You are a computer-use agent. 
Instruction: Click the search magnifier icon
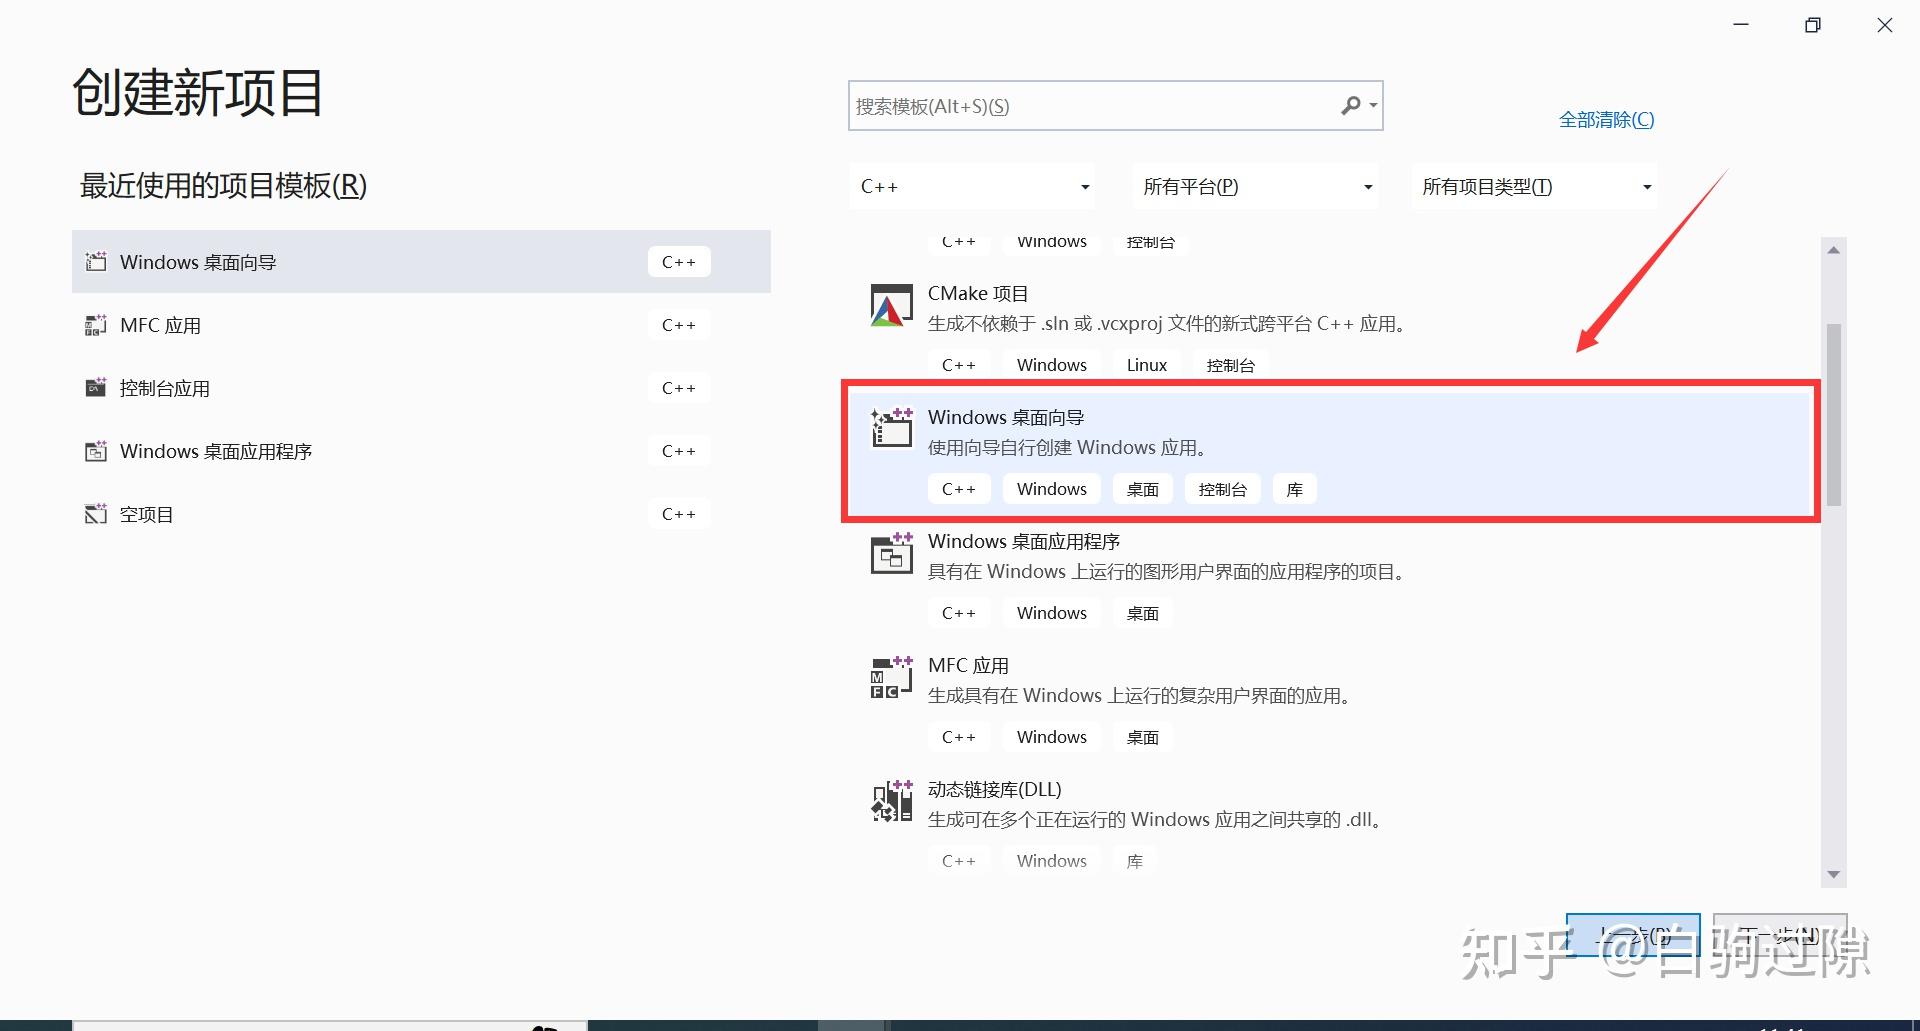(1350, 105)
